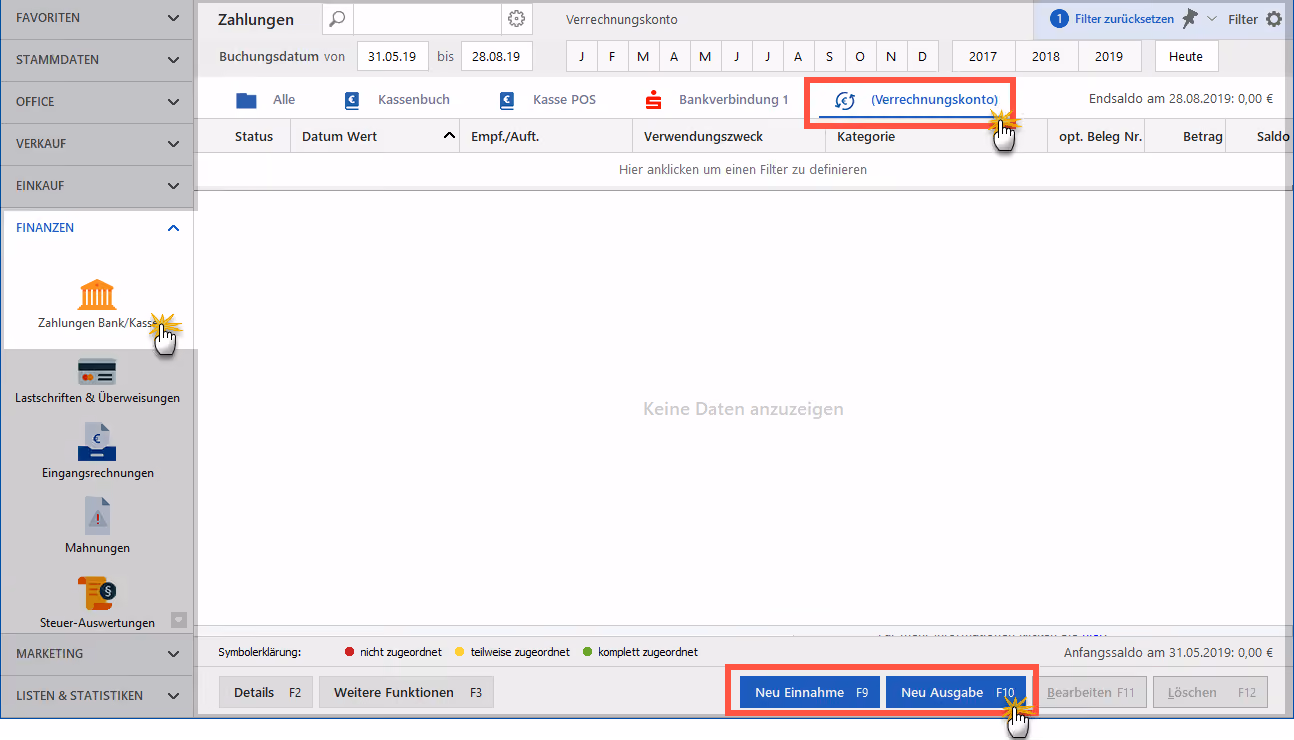Click the Heute button

tap(1186, 57)
